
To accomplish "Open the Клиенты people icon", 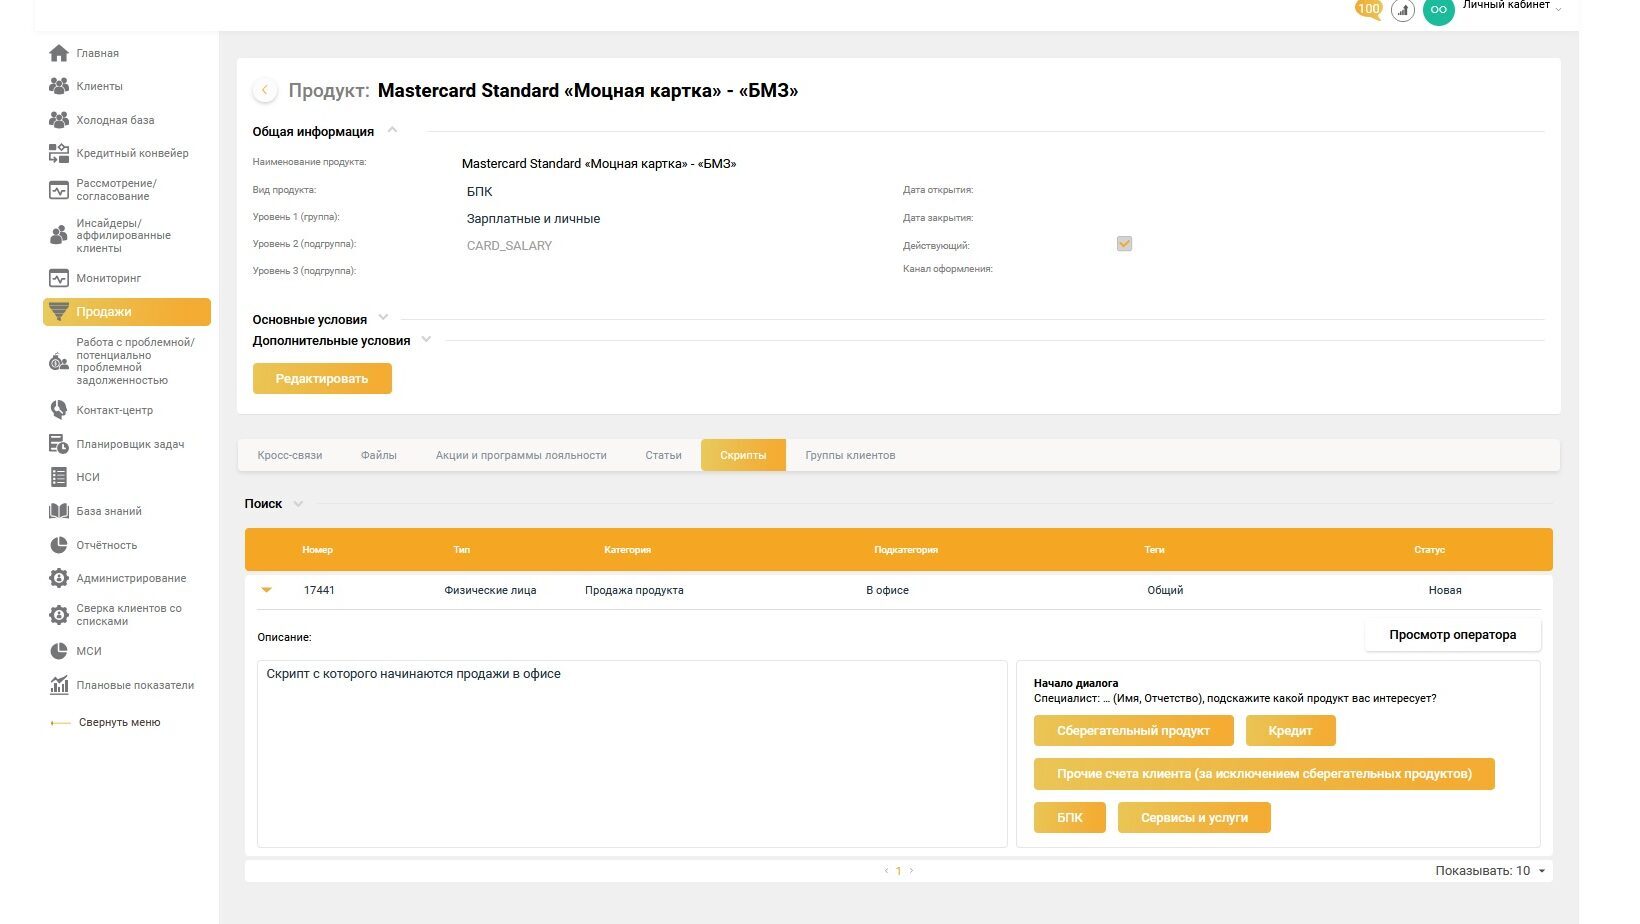I will (x=59, y=86).
